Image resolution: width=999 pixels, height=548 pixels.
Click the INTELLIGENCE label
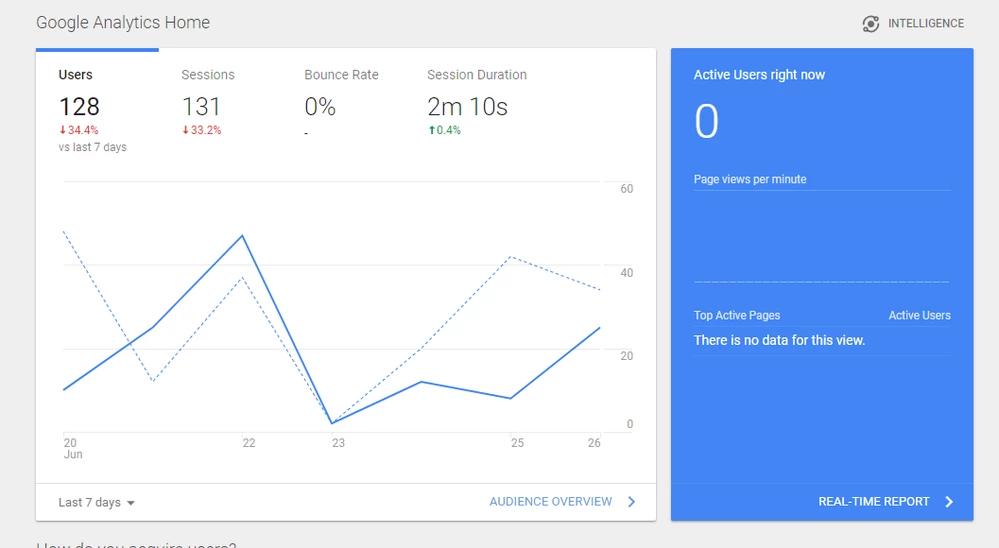[x=926, y=24]
